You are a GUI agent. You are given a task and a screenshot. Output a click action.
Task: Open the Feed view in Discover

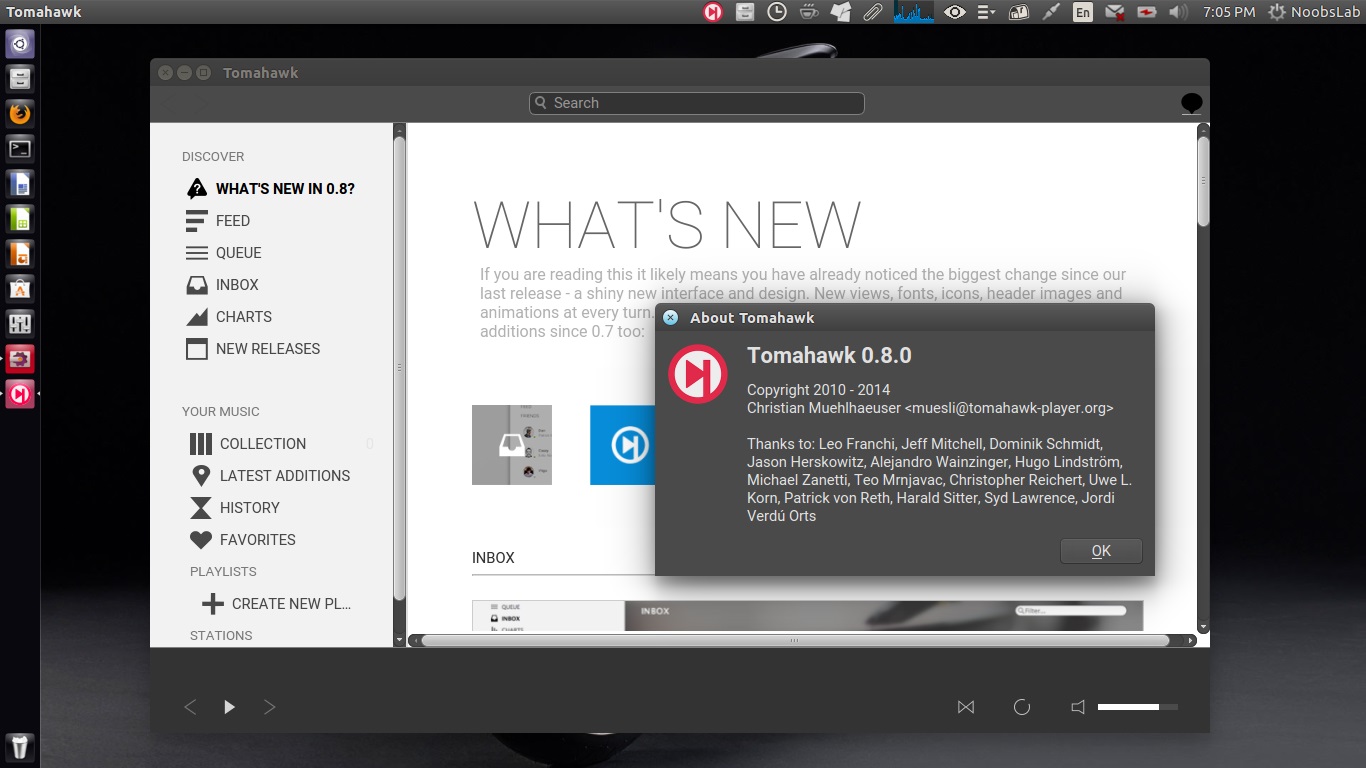tap(218, 220)
